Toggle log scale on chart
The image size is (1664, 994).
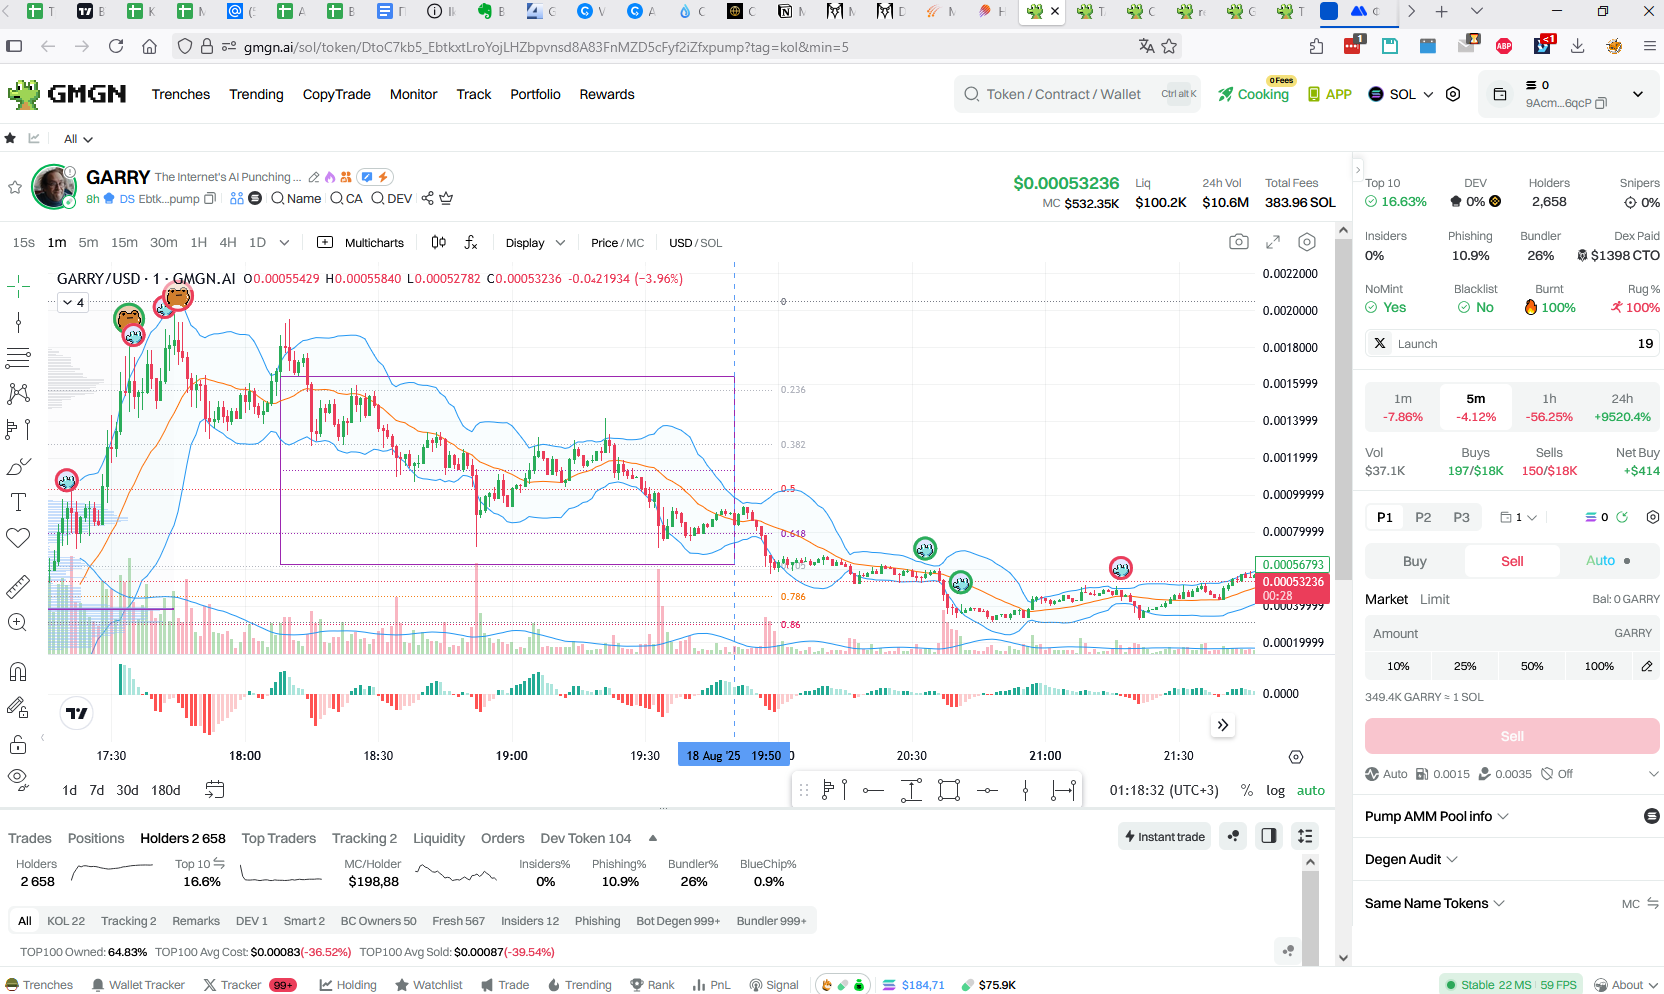coord(1275,790)
